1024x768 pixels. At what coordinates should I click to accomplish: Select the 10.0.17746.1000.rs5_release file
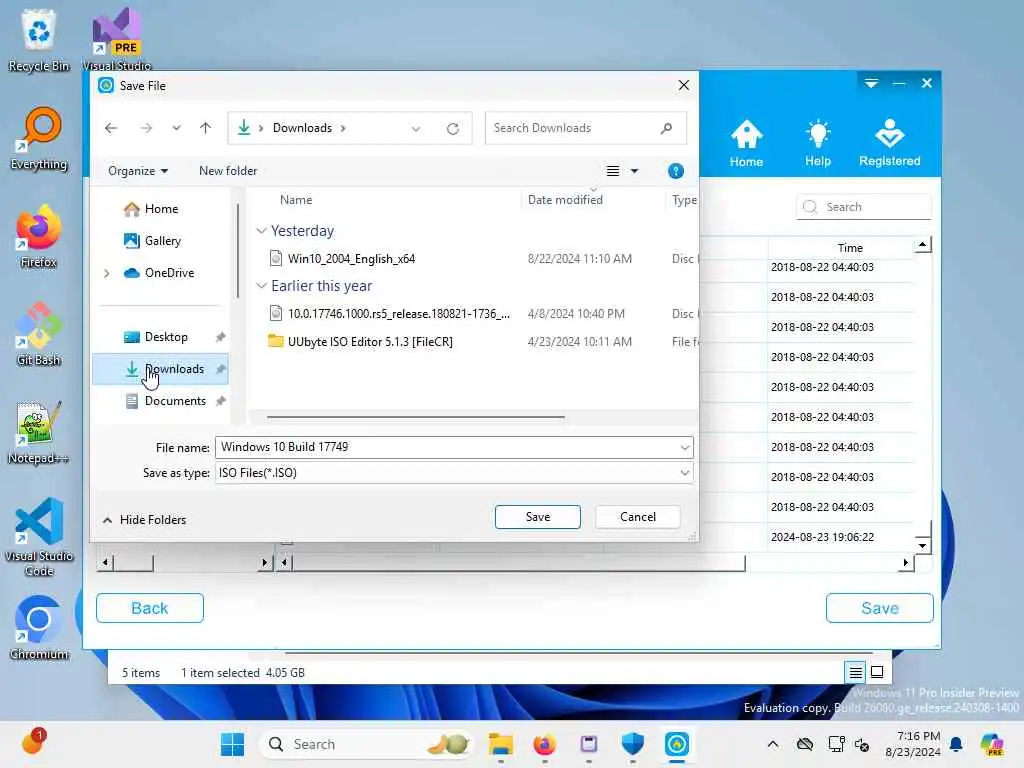(399, 313)
